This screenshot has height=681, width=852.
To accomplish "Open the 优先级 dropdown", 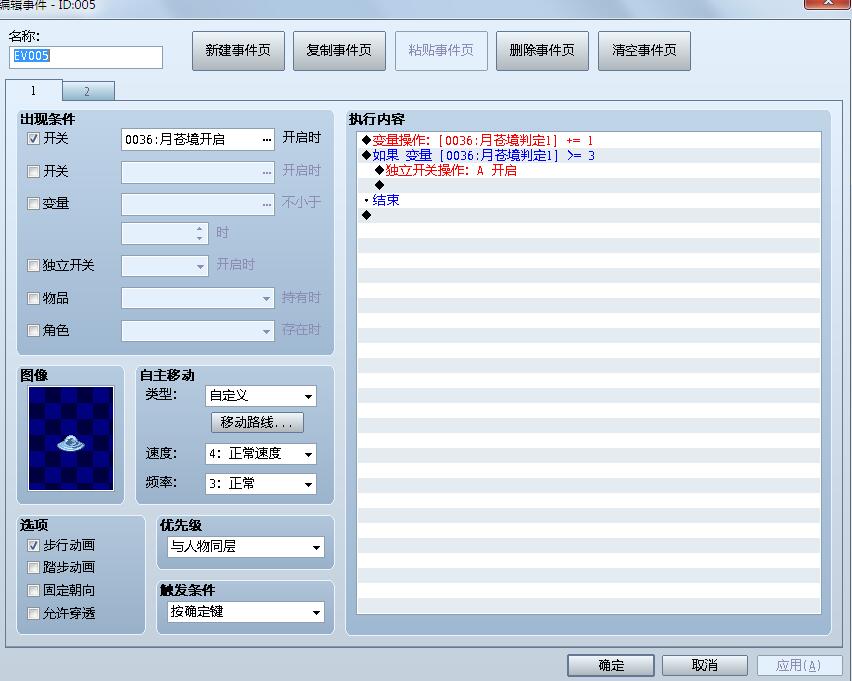I will coord(246,547).
